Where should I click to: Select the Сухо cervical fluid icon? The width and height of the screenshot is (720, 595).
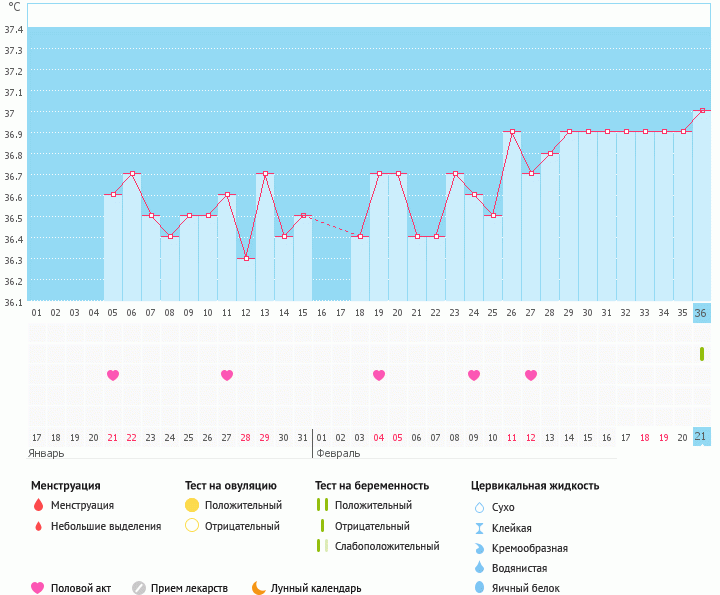pos(479,508)
